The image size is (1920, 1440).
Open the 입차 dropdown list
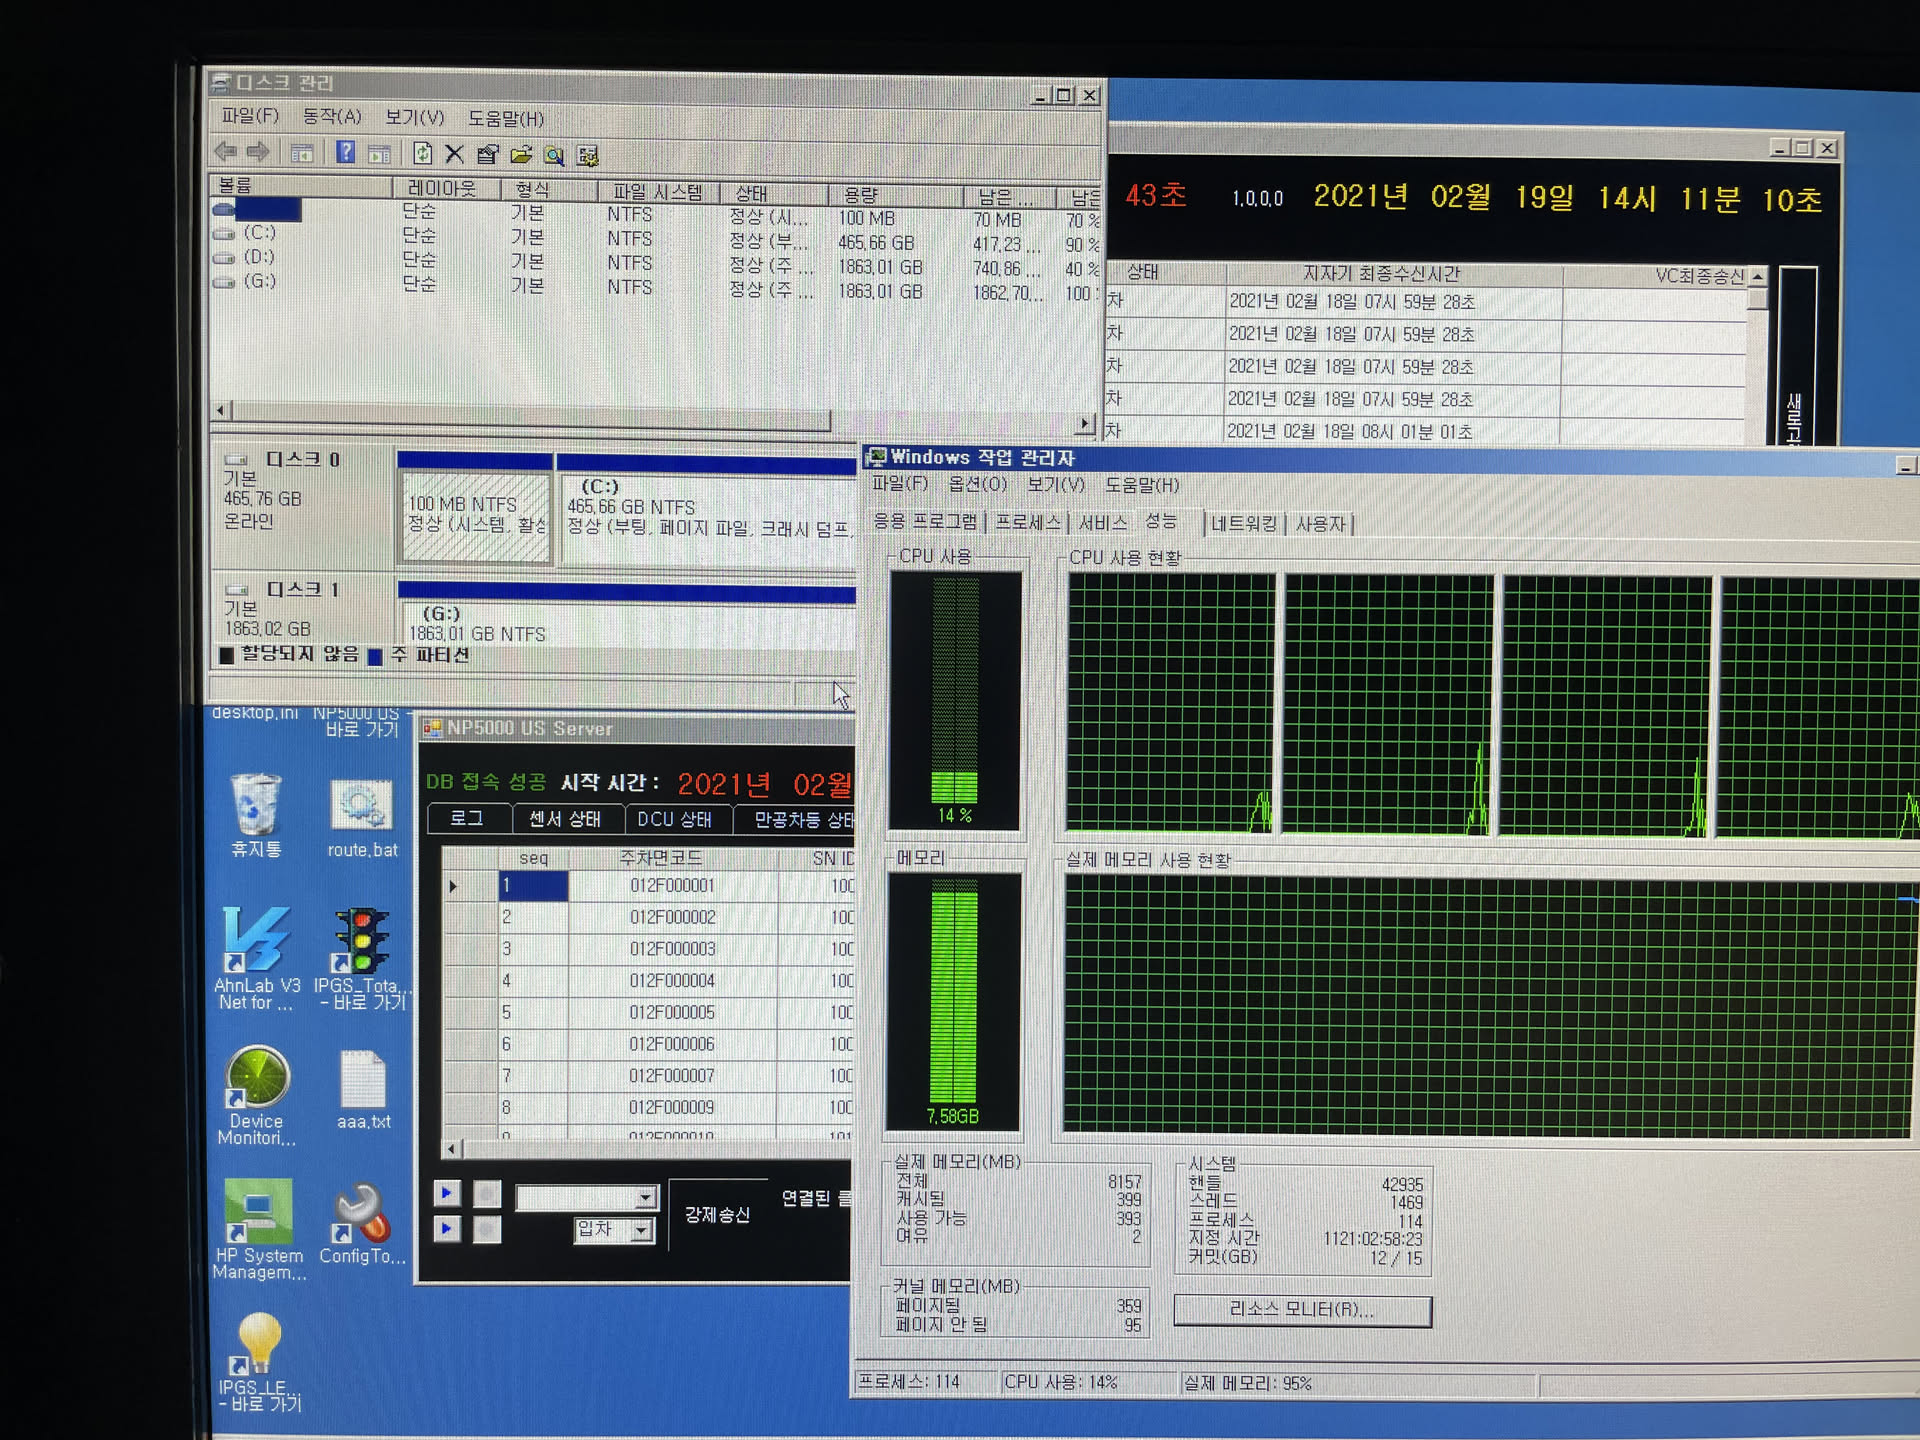(641, 1230)
